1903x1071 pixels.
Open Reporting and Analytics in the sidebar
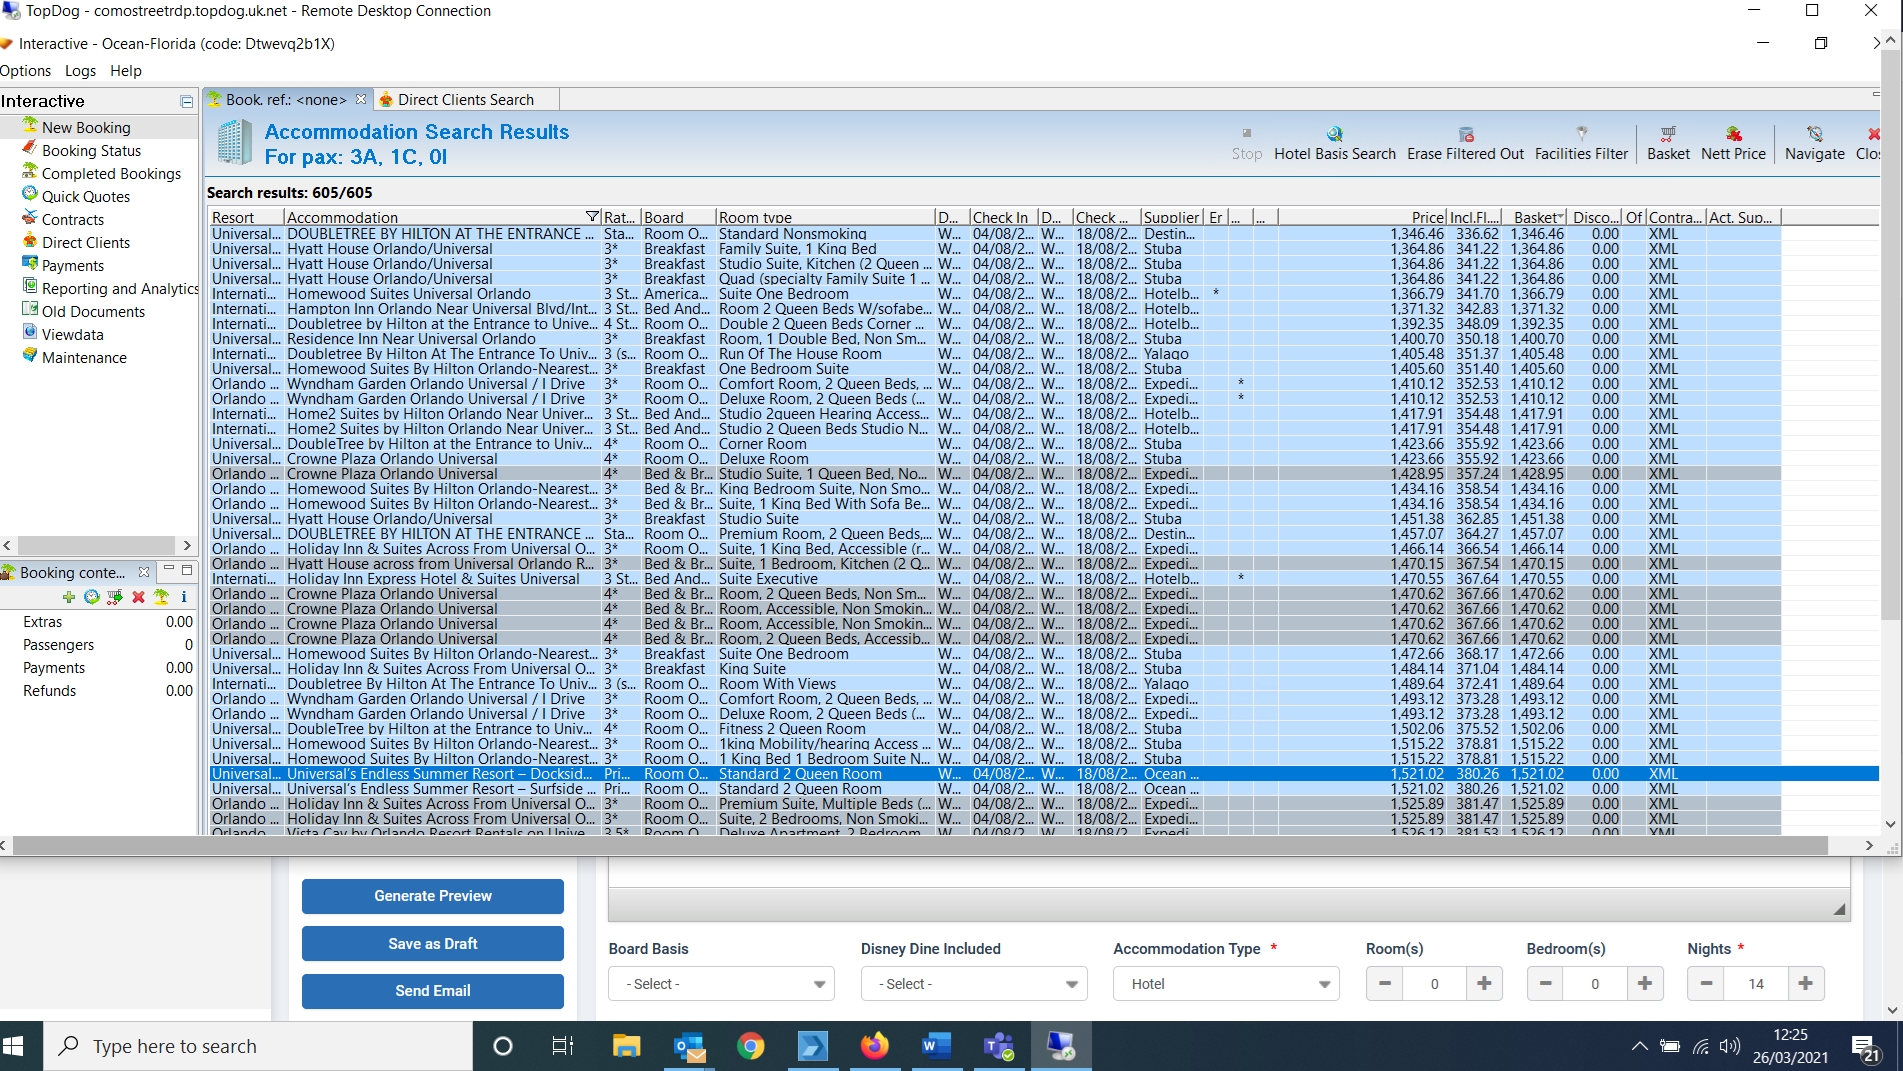point(120,288)
